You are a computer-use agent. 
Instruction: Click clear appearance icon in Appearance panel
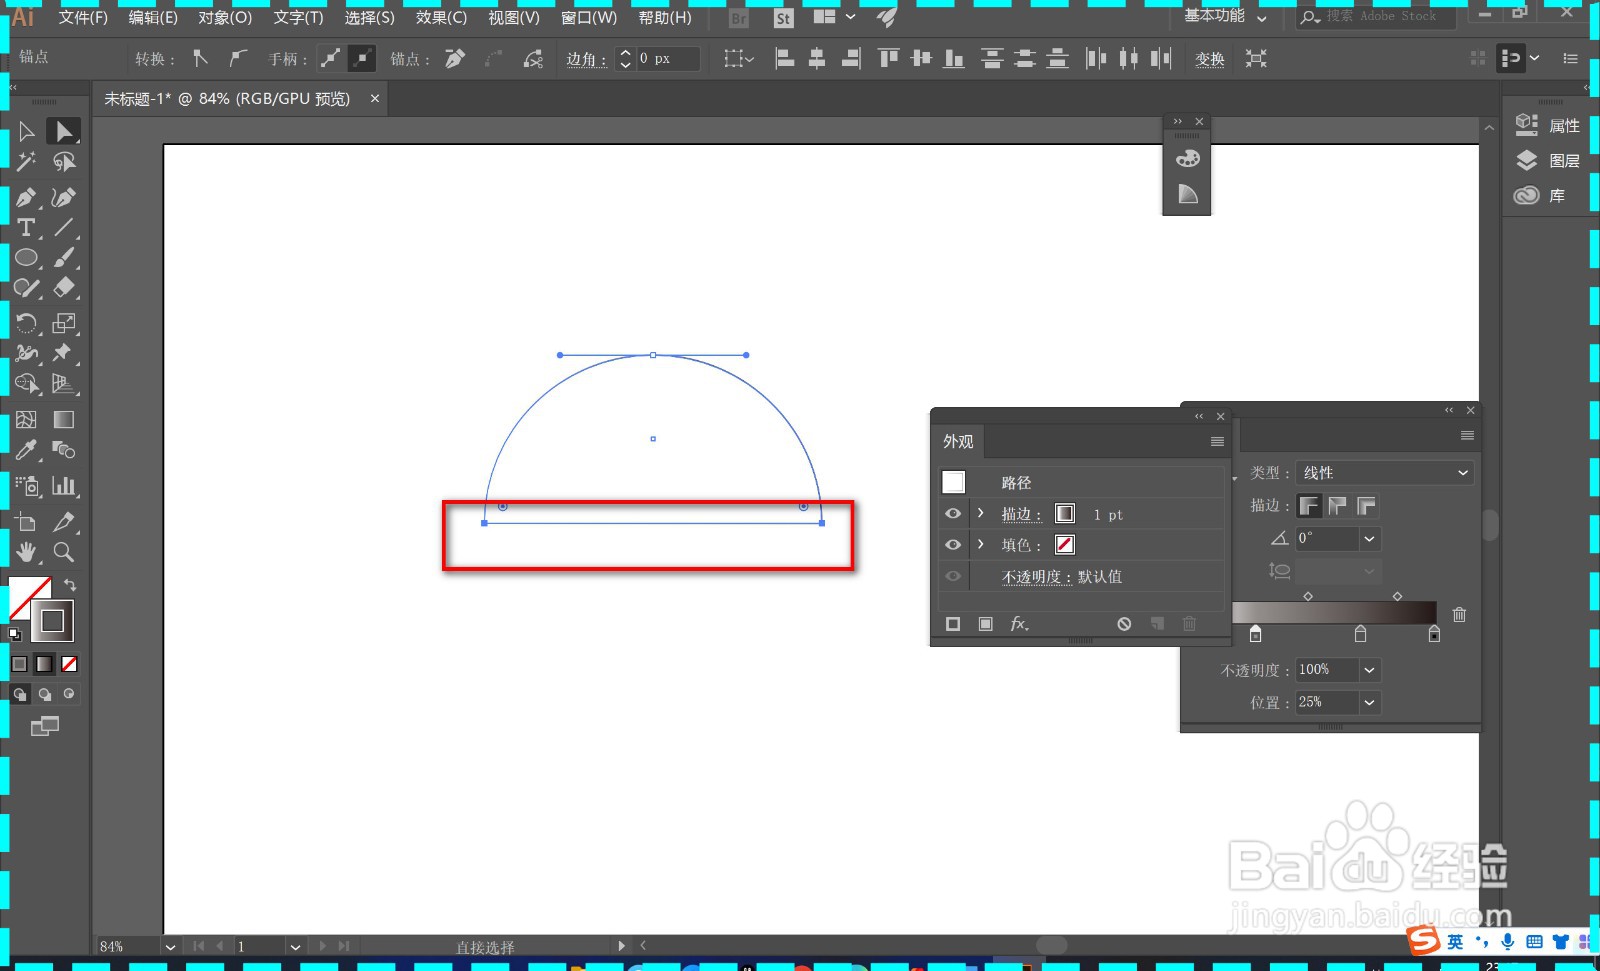1124,623
